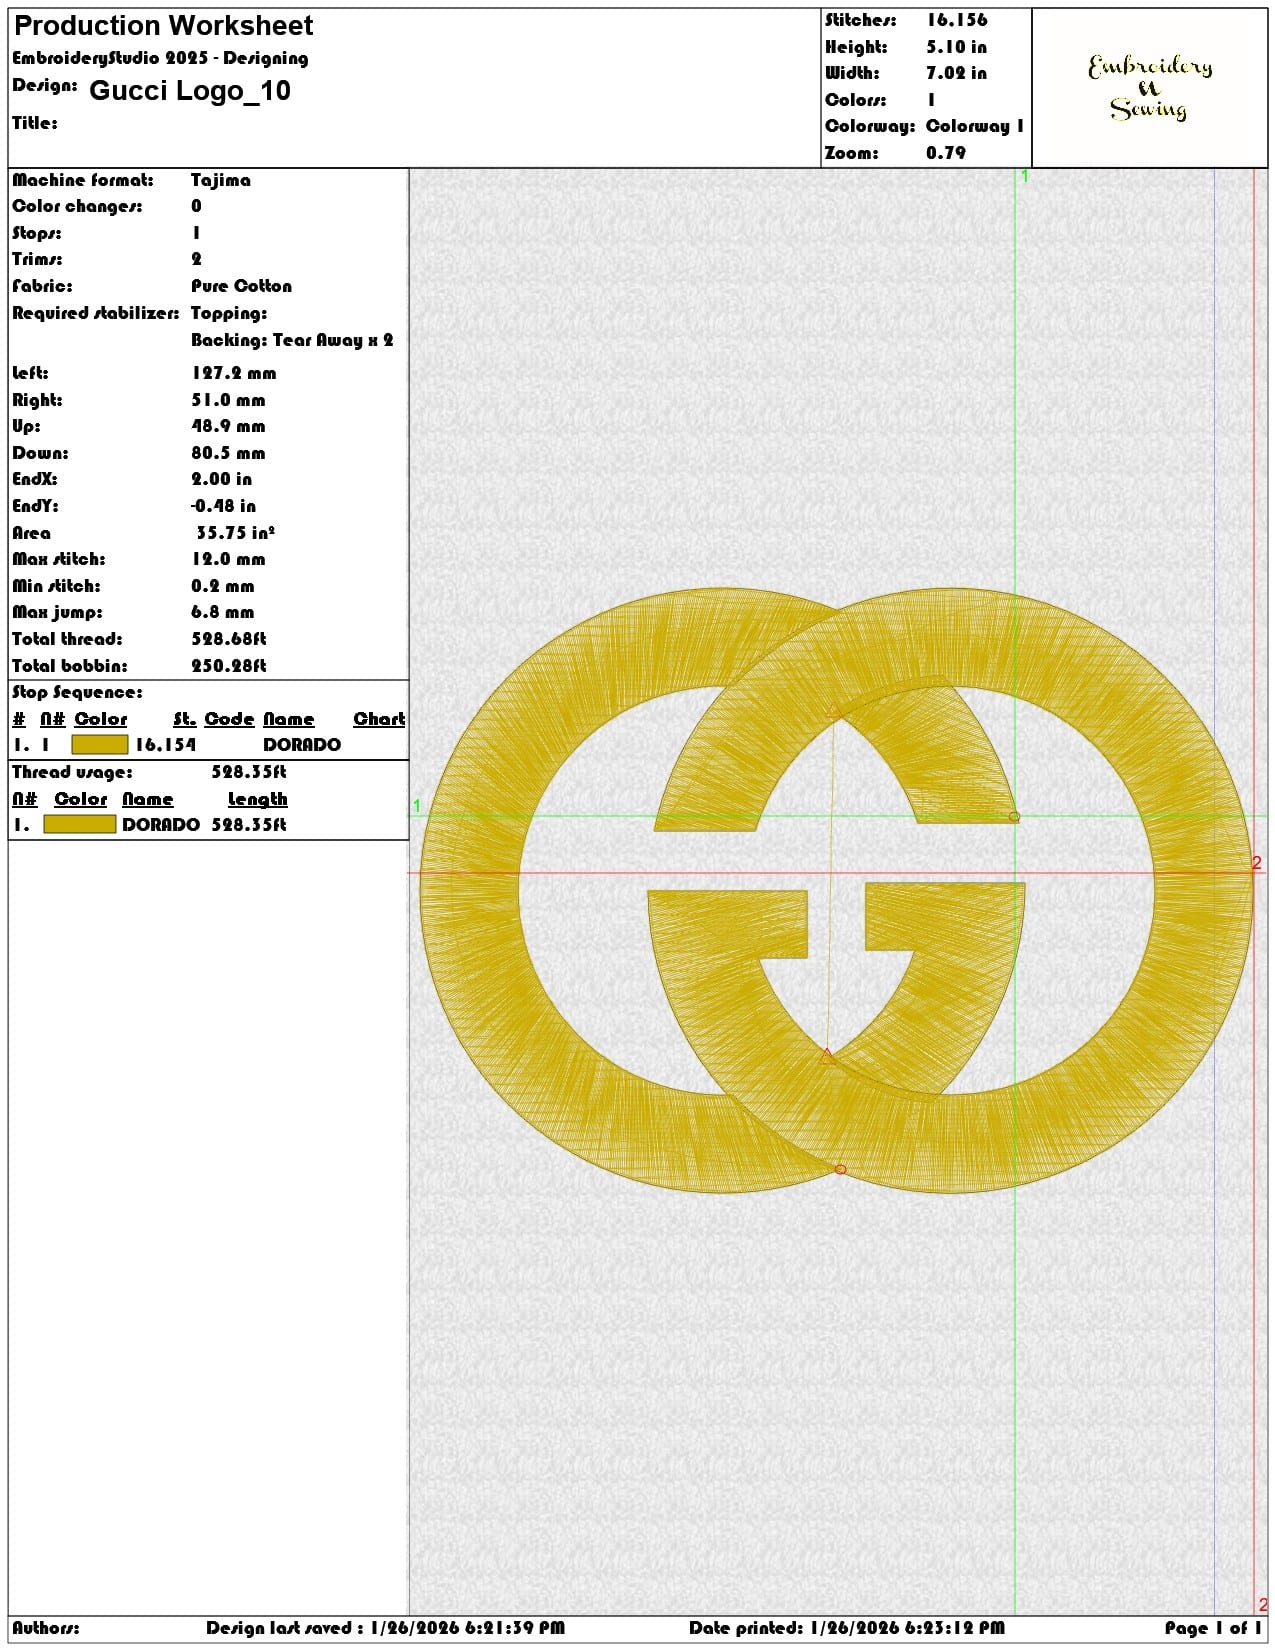
Task: Click the Length column header
Action: point(258,799)
